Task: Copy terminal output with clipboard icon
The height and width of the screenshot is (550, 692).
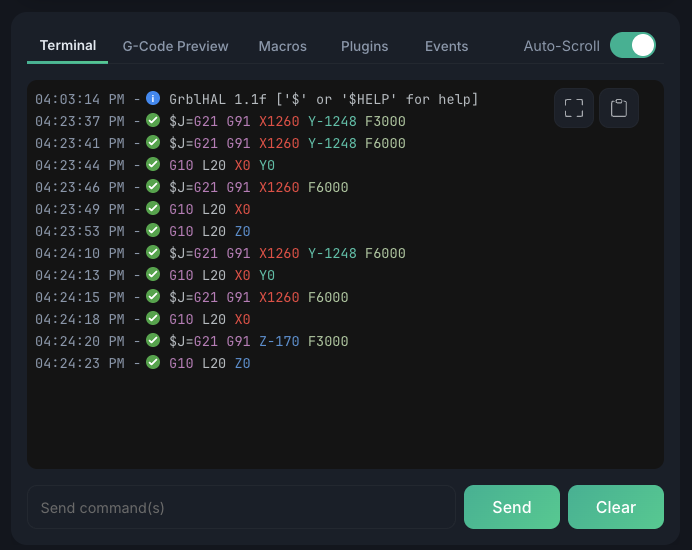Action: pos(619,108)
